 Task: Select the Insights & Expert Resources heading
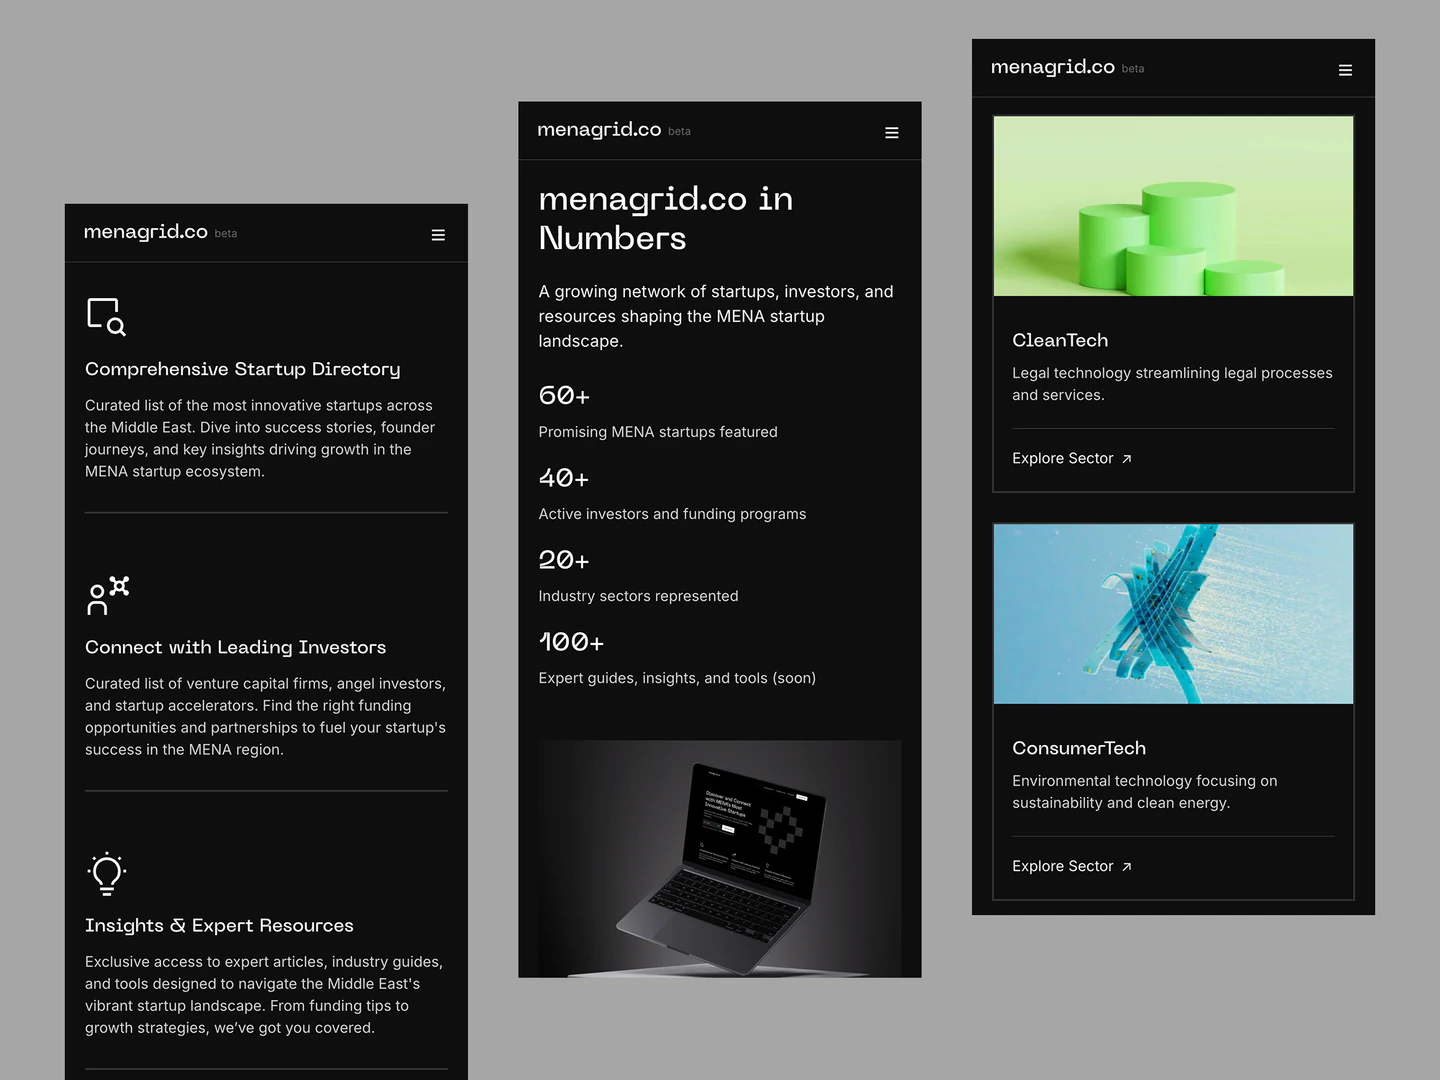point(219,925)
